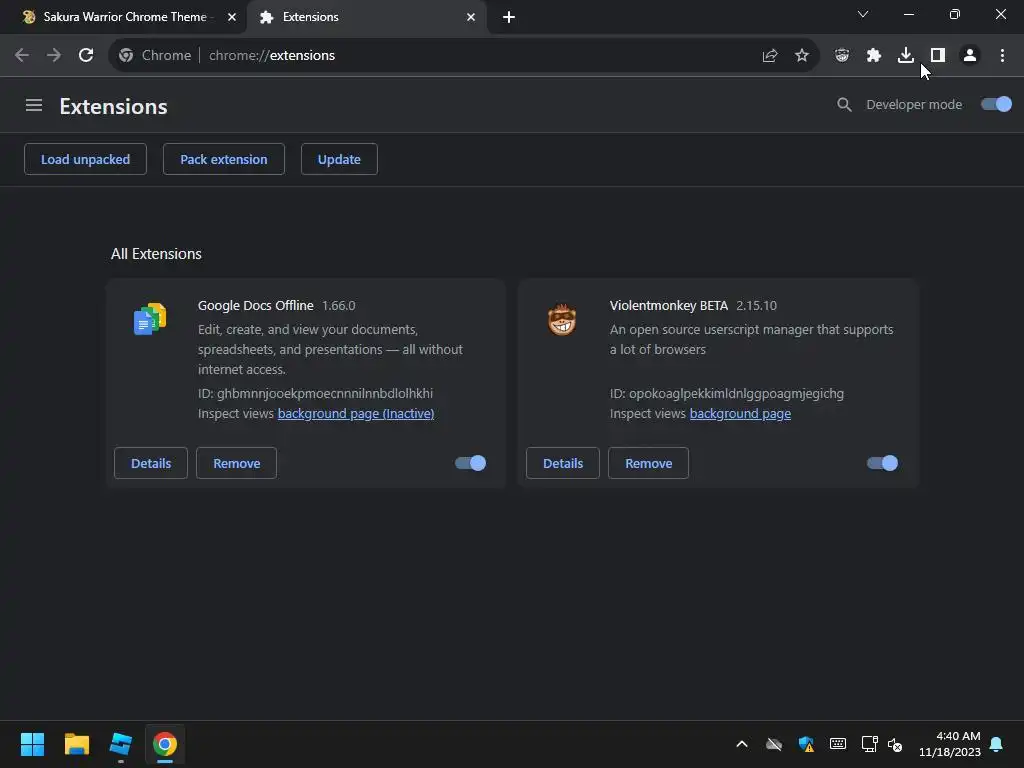This screenshot has width=1024, height=768.
Task: Click the Violentmonkey ID text
Action: [727, 393]
